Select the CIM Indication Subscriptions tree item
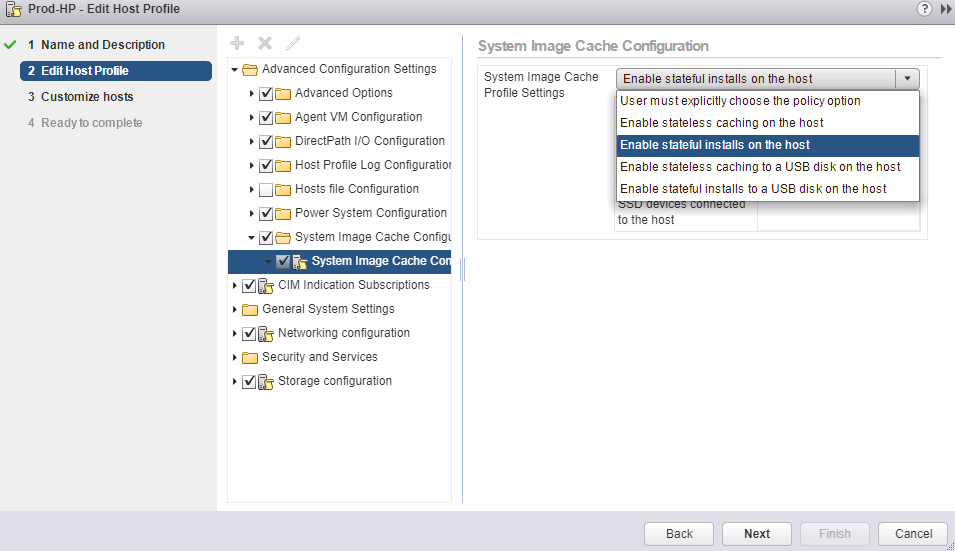 [x=353, y=285]
